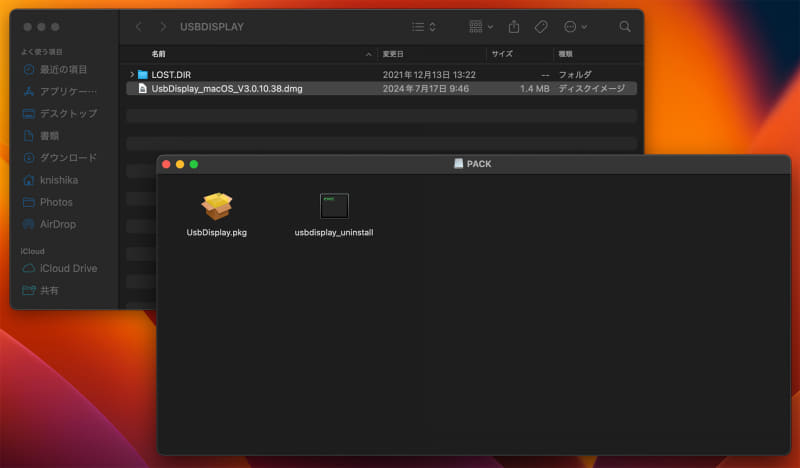Sort by 種類 column header
The width and height of the screenshot is (800, 468).
(565, 54)
